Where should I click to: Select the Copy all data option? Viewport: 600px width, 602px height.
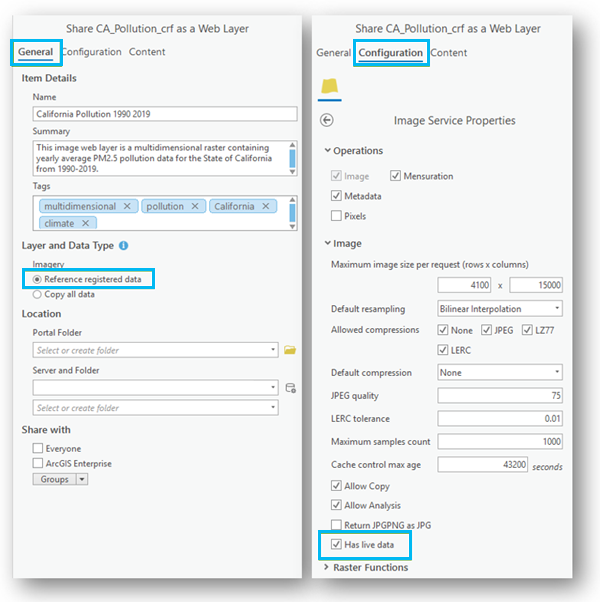tap(38, 295)
